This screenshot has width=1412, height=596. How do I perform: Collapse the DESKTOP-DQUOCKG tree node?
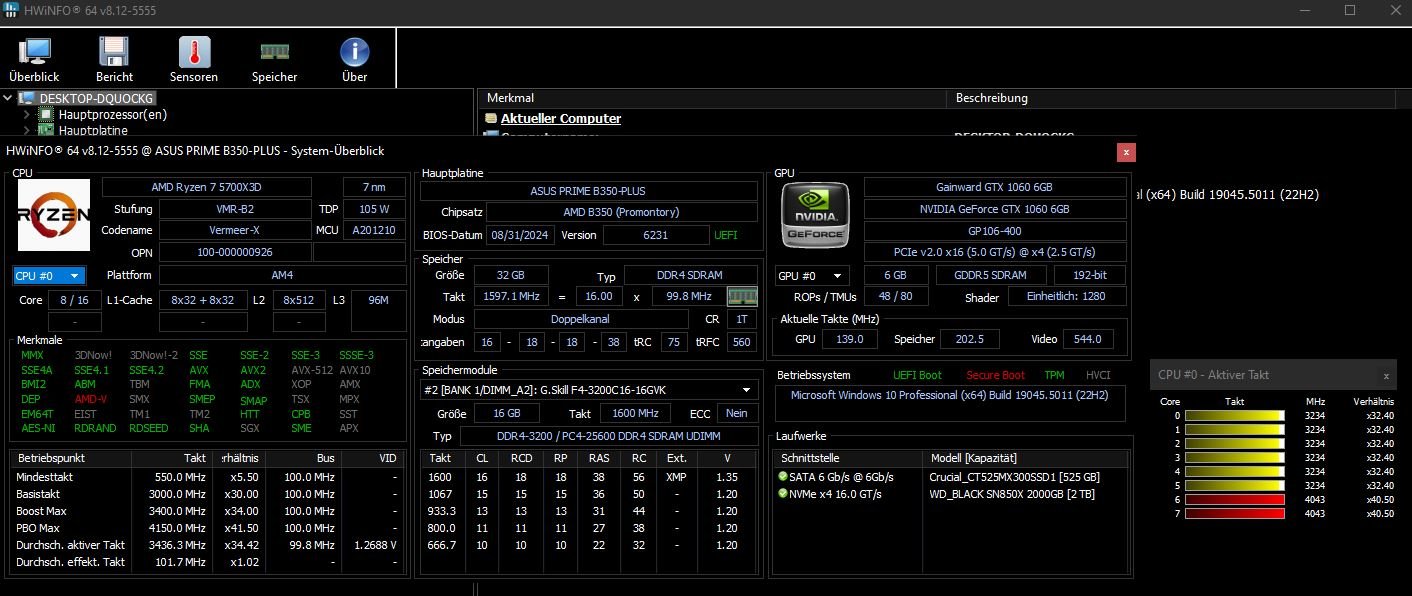(x=9, y=98)
